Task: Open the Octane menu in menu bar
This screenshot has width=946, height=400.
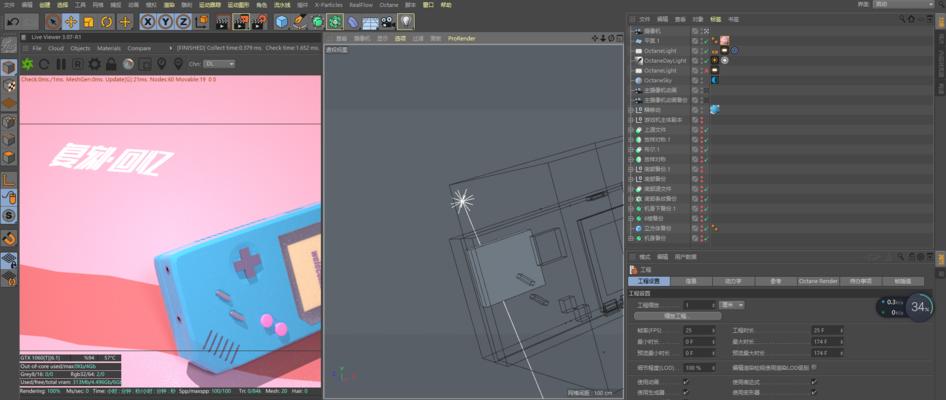Action: tap(389, 4)
